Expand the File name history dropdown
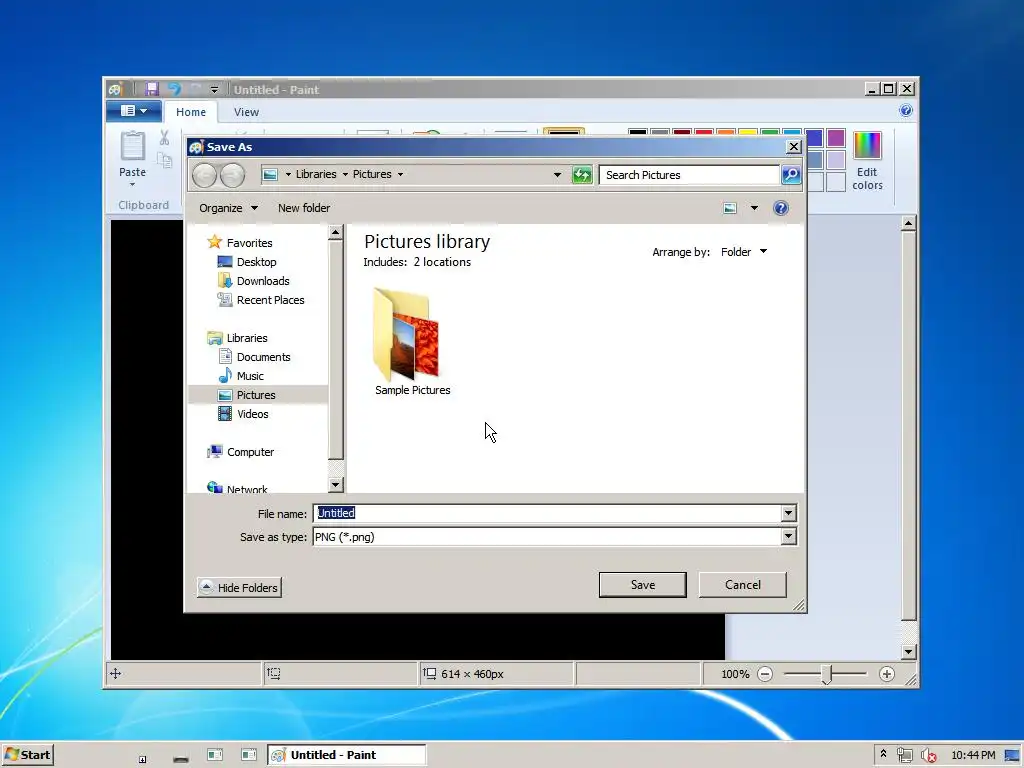The width and height of the screenshot is (1024, 768). (x=788, y=513)
